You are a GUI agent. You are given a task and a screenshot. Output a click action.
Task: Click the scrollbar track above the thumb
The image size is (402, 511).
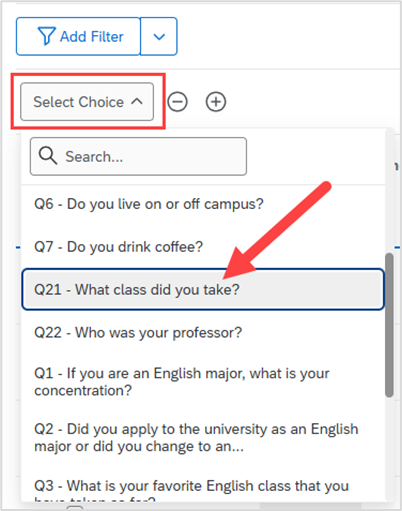389,192
